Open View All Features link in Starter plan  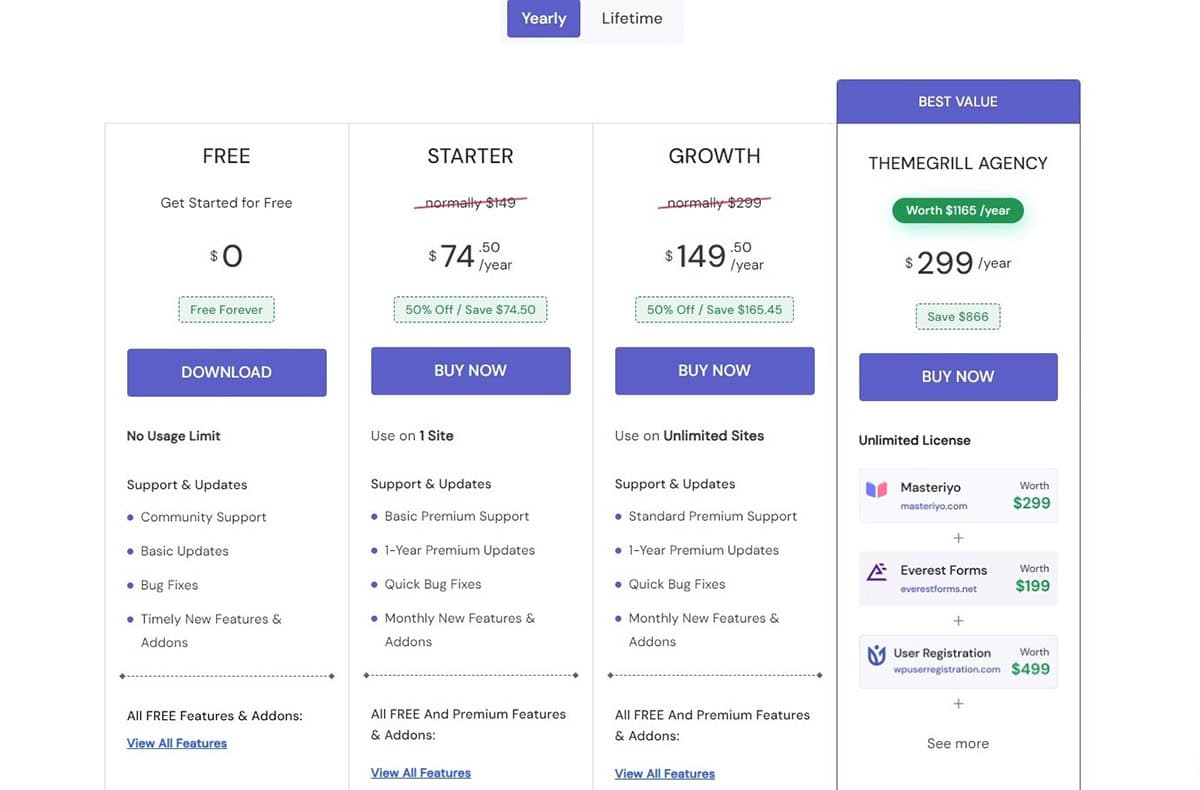tap(421, 773)
